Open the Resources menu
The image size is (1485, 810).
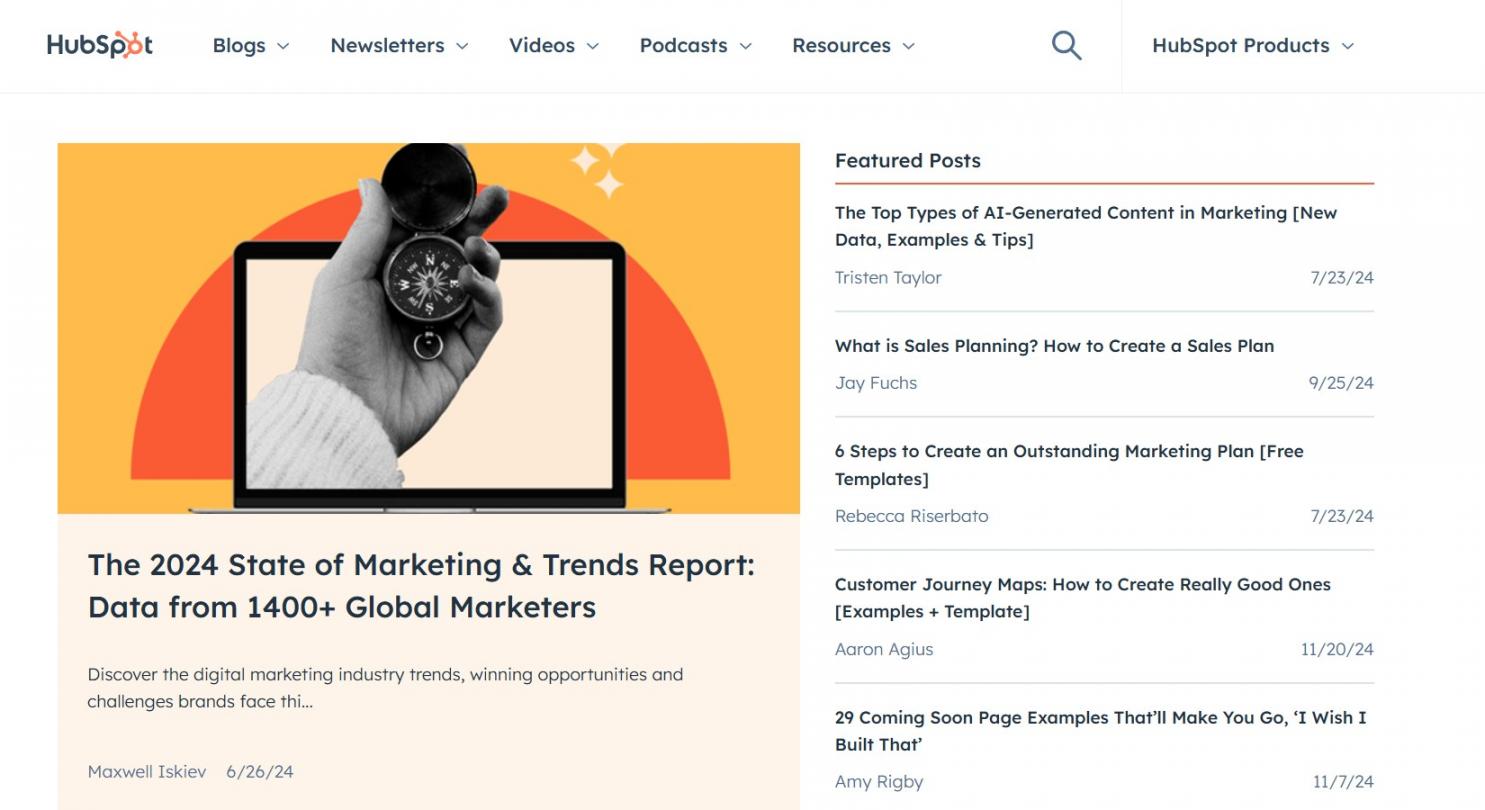click(853, 46)
